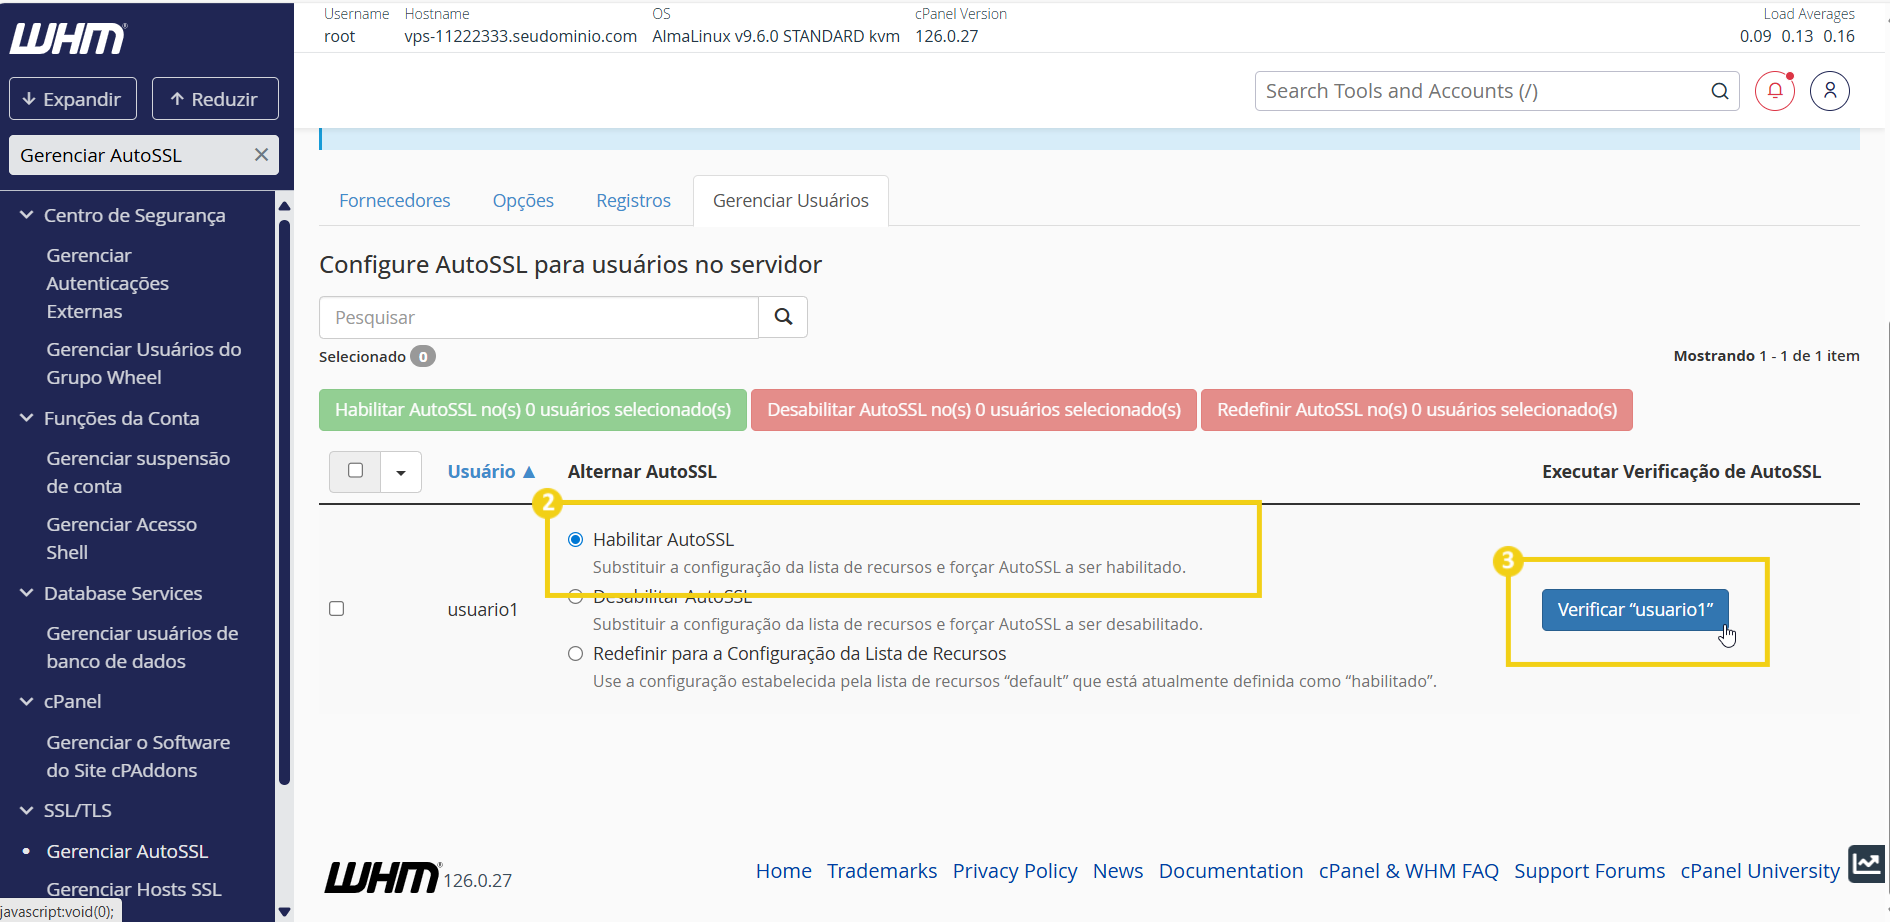This screenshot has width=1890, height=922.
Task: Open the Privacy Policy footer link
Action: [1015, 871]
